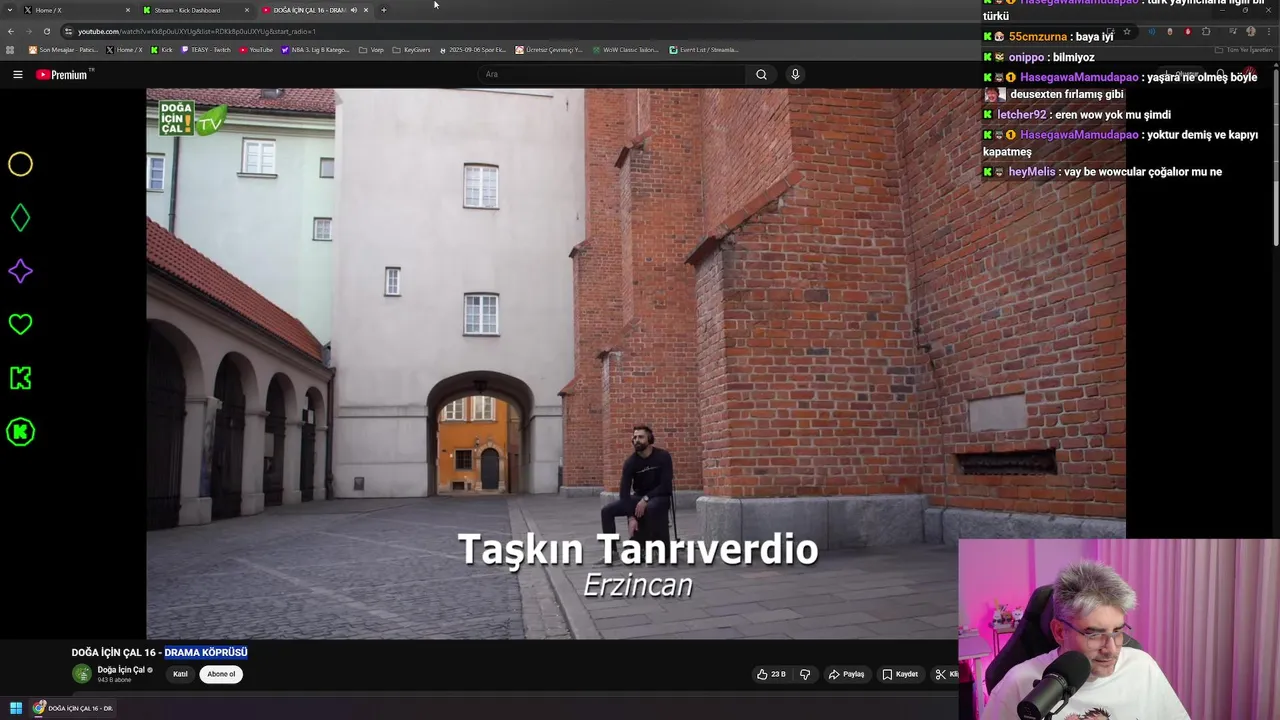
Task: Click the purple four-point star overlay icon
Action: [20, 271]
